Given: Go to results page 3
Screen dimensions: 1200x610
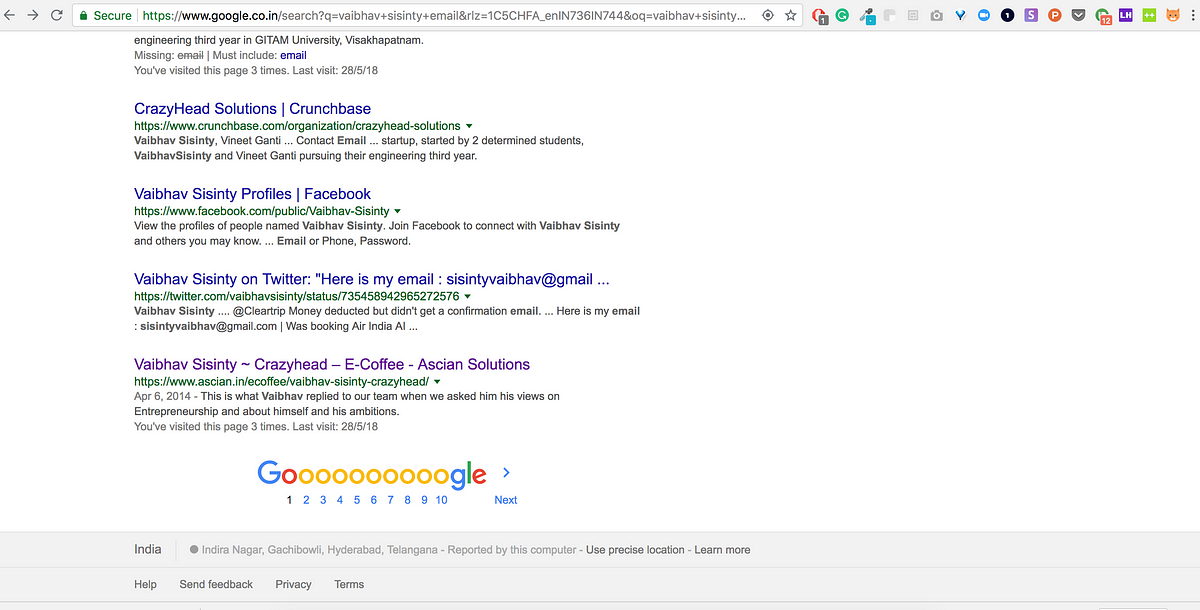Looking at the screenshot, I should pyautogui.click(x=323, y=499).
